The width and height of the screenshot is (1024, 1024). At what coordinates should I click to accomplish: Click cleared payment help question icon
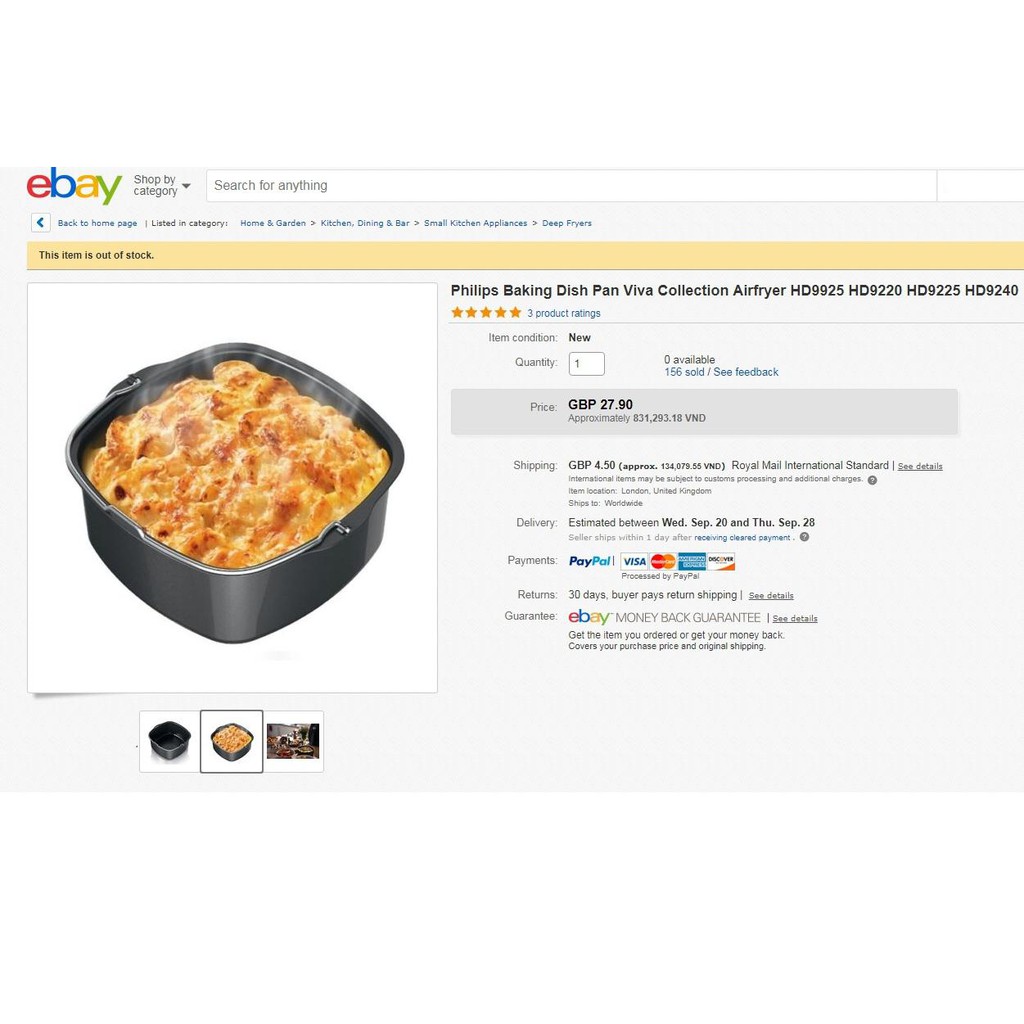pos(804,537)
